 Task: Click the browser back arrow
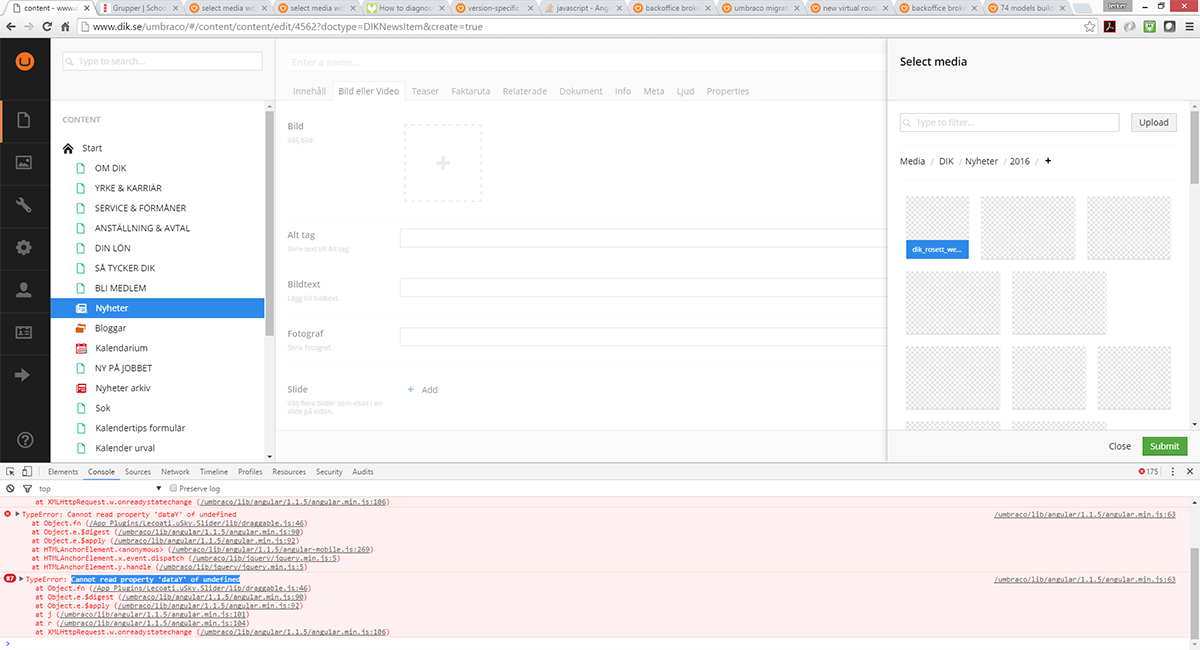12,27
